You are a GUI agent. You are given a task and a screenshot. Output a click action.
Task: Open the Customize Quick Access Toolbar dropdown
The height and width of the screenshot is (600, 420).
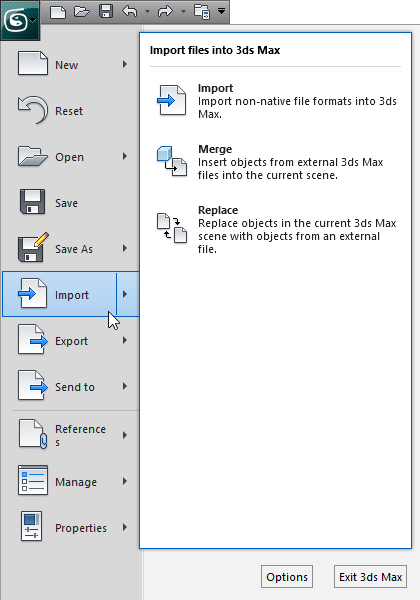(x=221, y=11)
